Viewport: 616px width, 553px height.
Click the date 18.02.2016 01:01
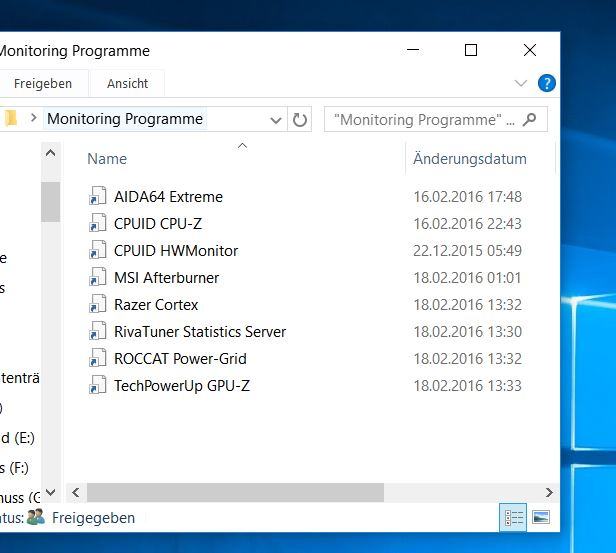click(x=468, y=278)
